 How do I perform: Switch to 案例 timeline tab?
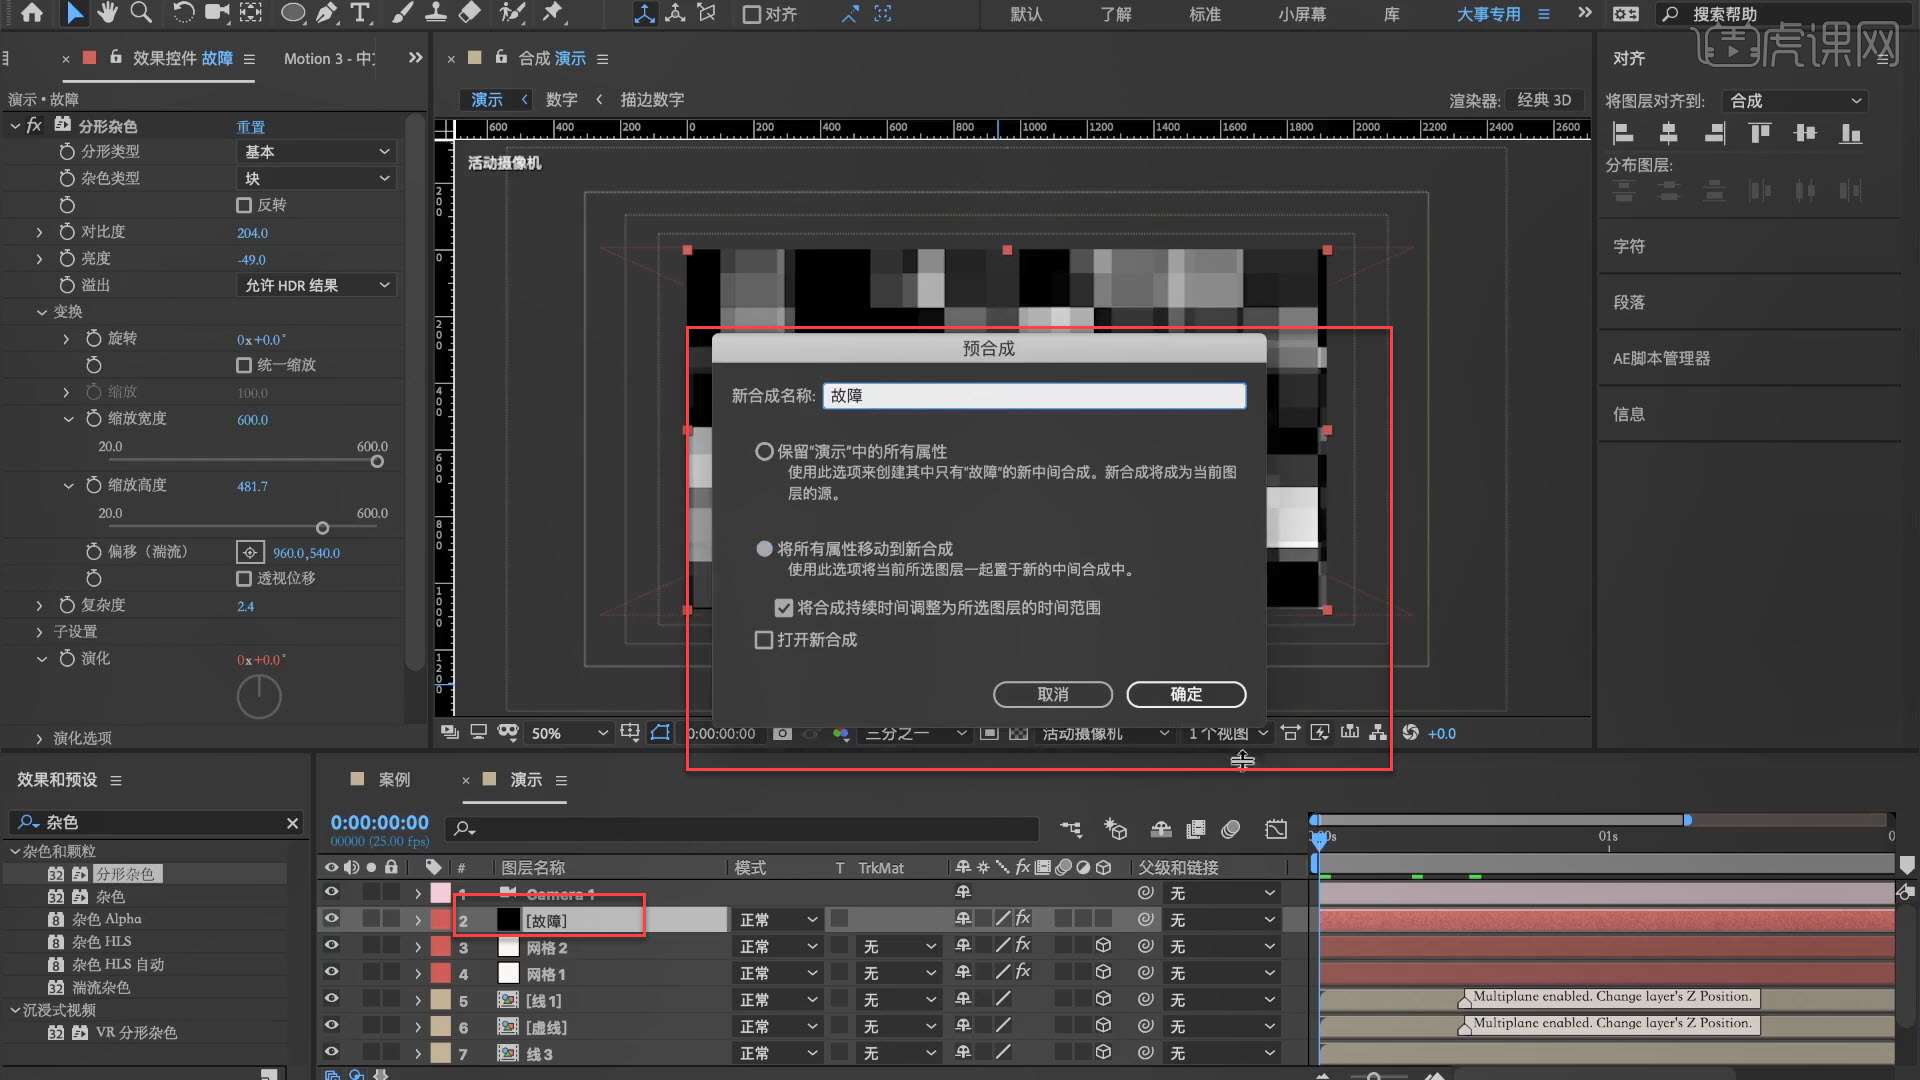point(394,780)
